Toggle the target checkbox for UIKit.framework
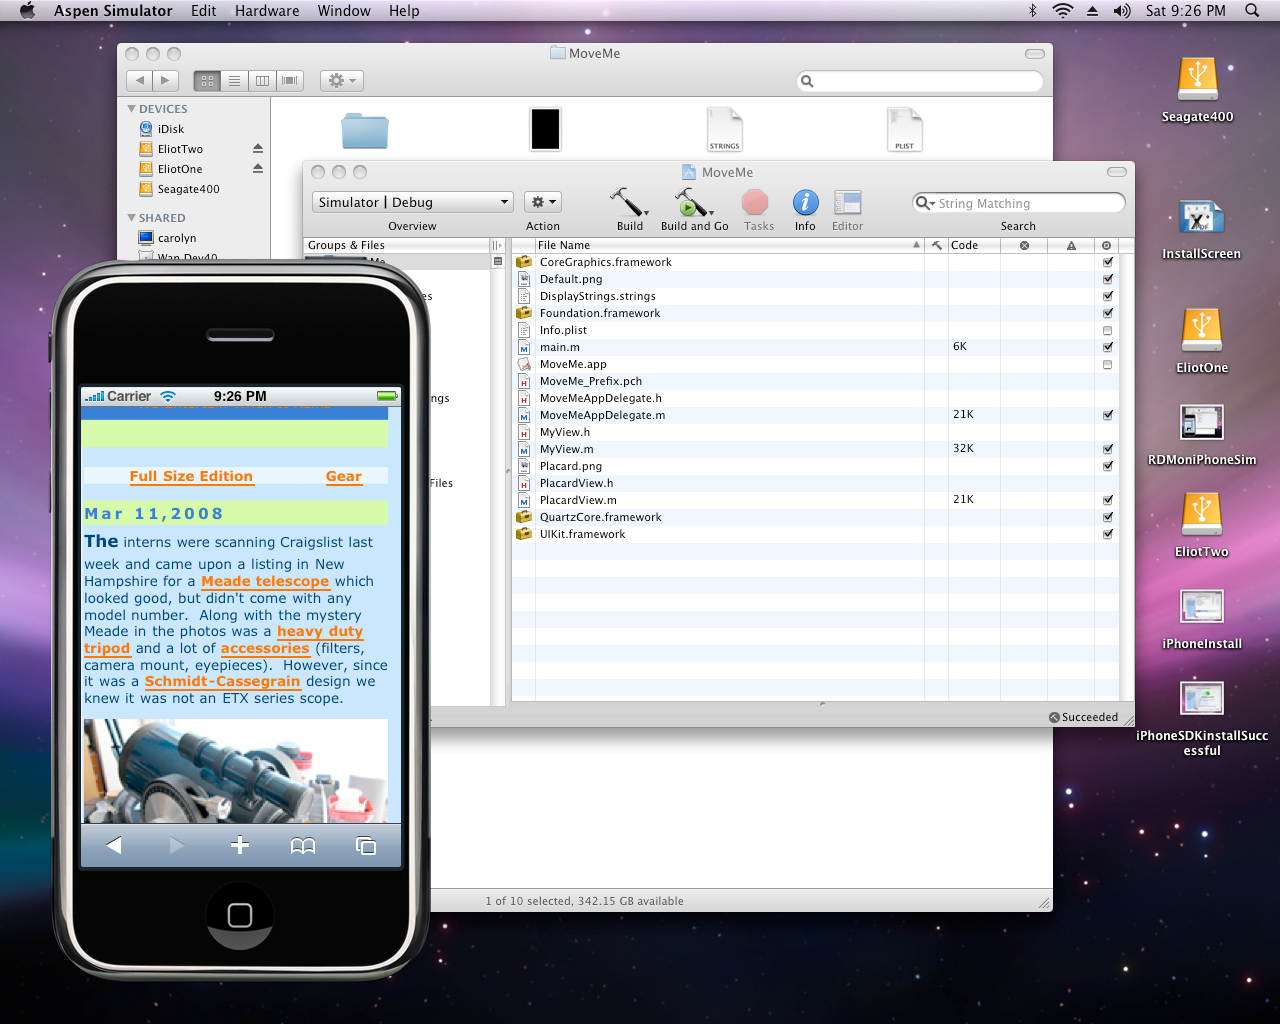Screen dimensions: 1280x1024 [x=1107, y=534]
